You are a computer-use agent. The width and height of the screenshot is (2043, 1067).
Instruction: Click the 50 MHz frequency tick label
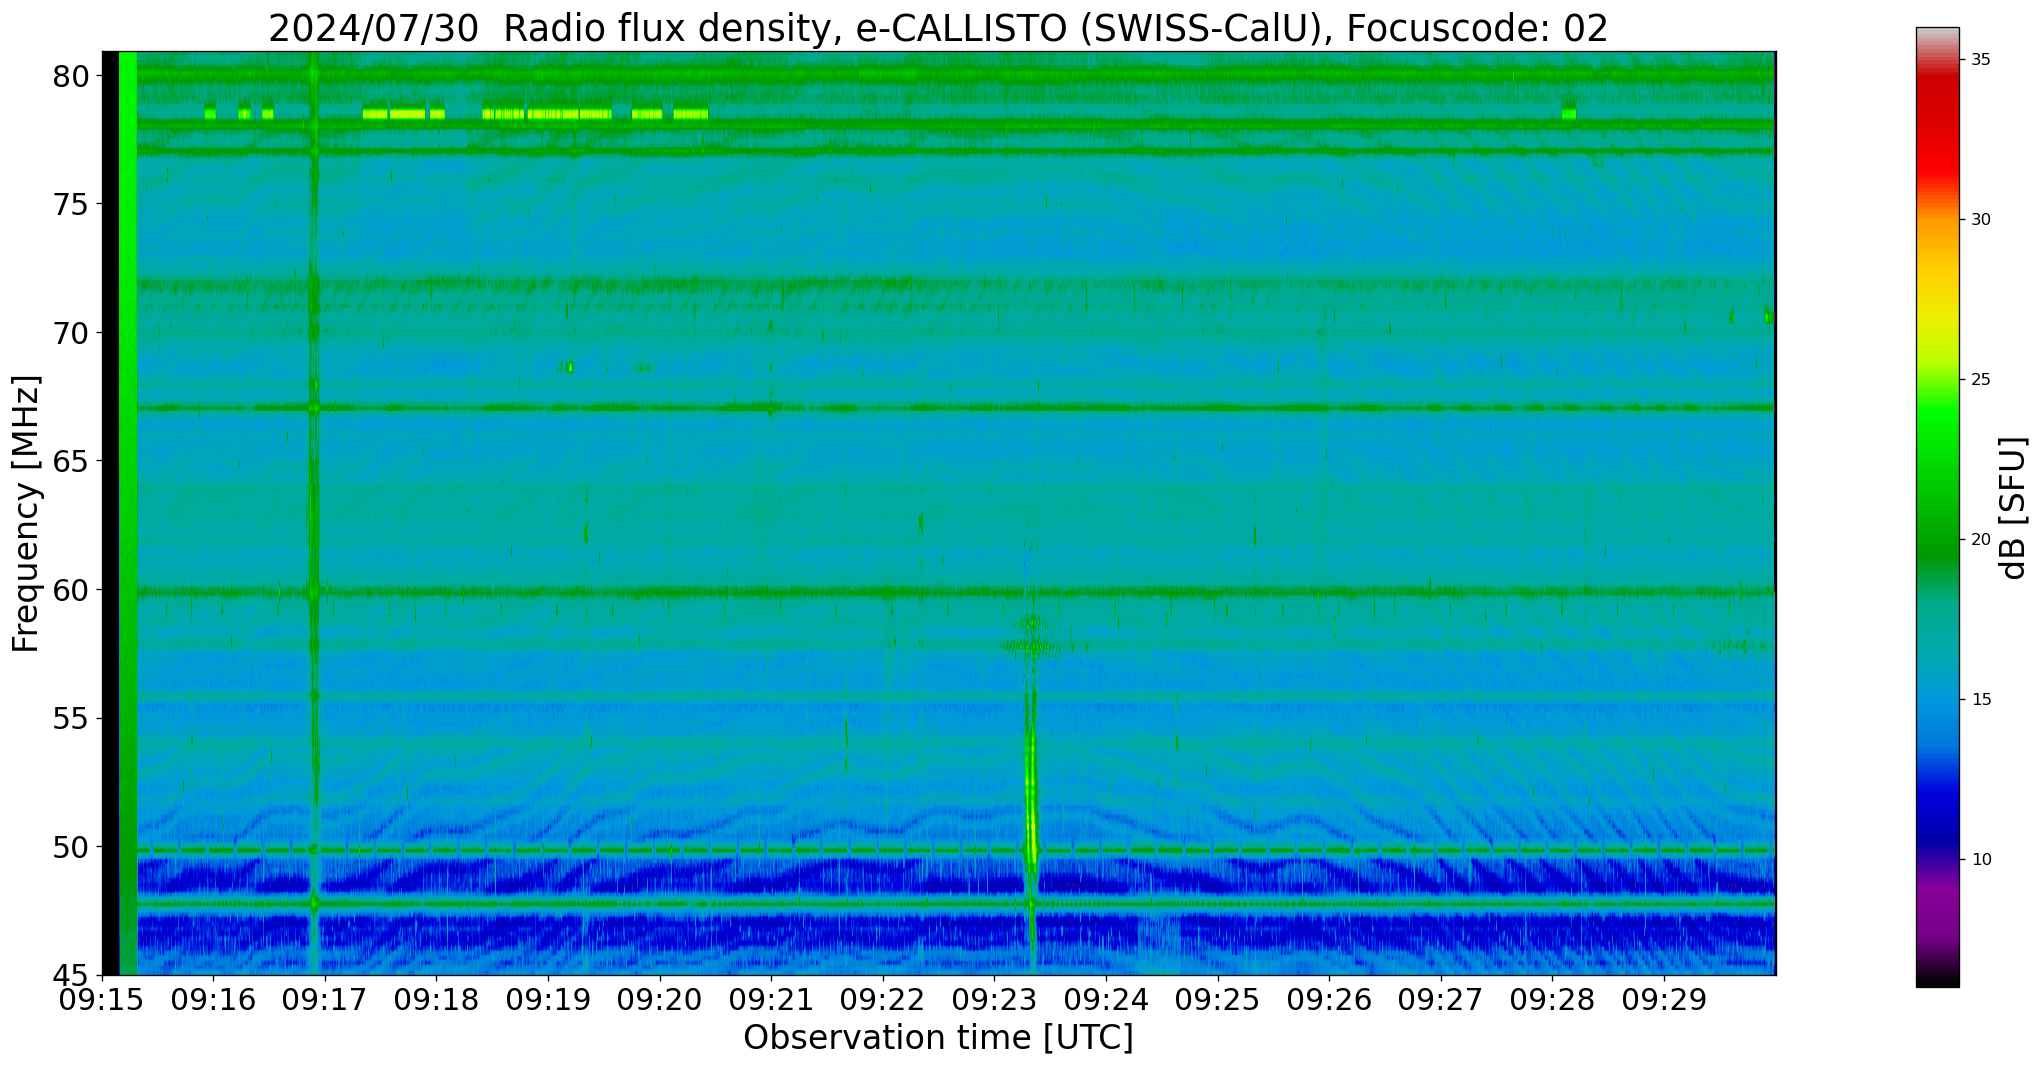(71, 847)
